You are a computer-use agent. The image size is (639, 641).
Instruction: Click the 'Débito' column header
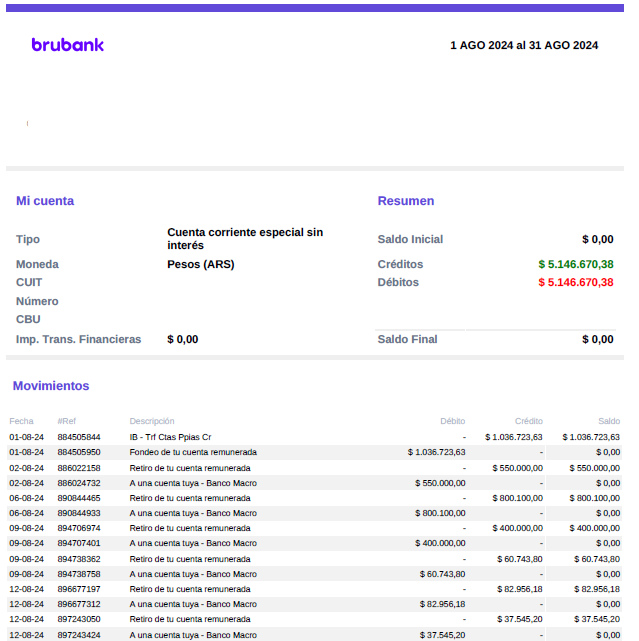pyautogui.click(x=453, y=421)
